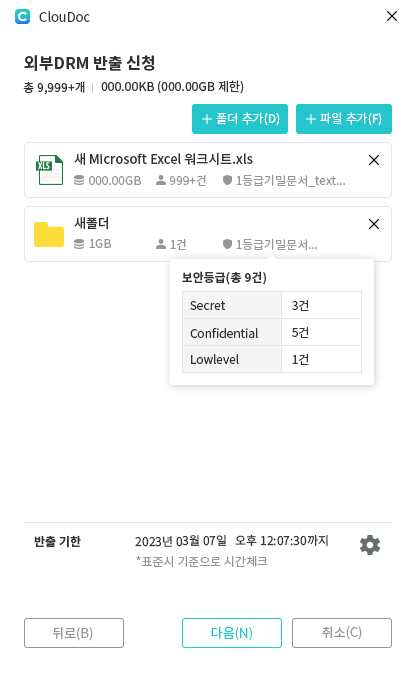Cancel with 취소(C) button
Screen dimensions: 416x673
point(342,633)
